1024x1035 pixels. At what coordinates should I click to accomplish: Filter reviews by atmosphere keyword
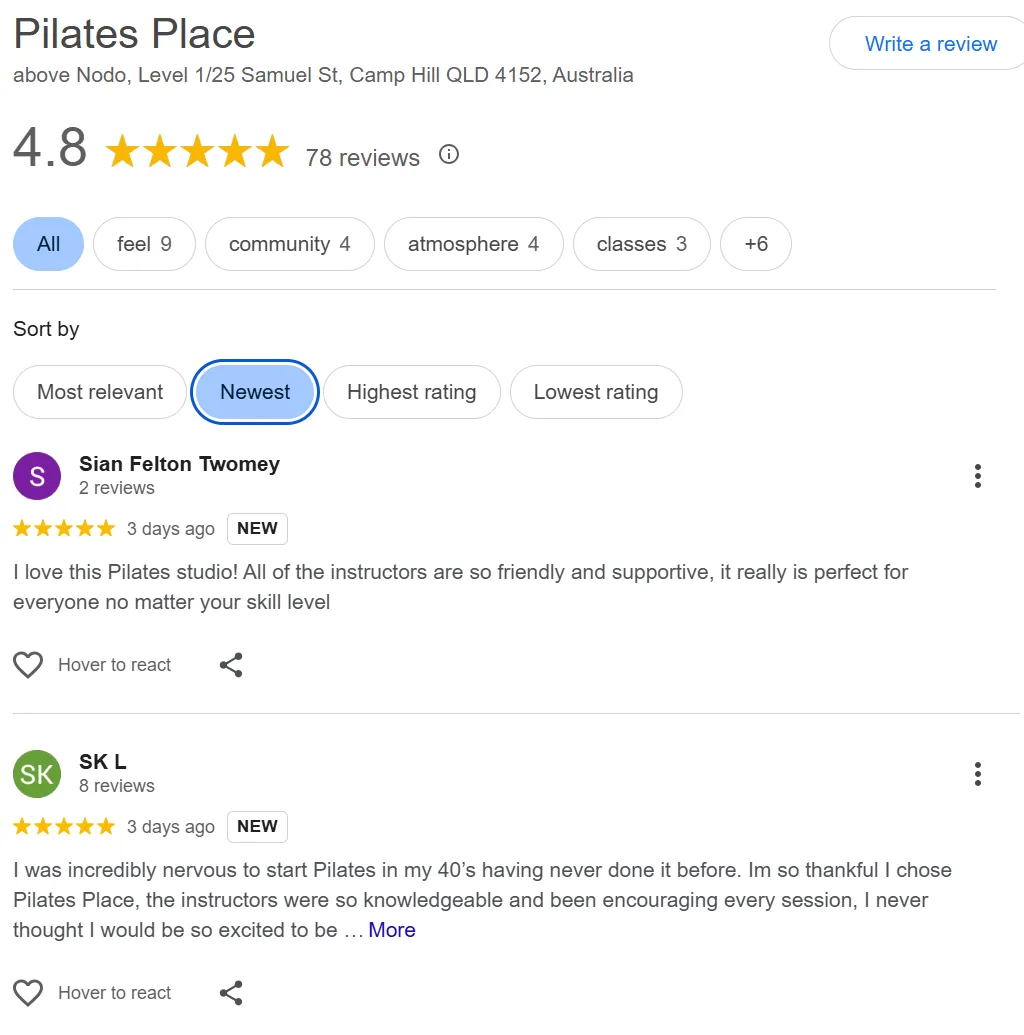[473, 244]
